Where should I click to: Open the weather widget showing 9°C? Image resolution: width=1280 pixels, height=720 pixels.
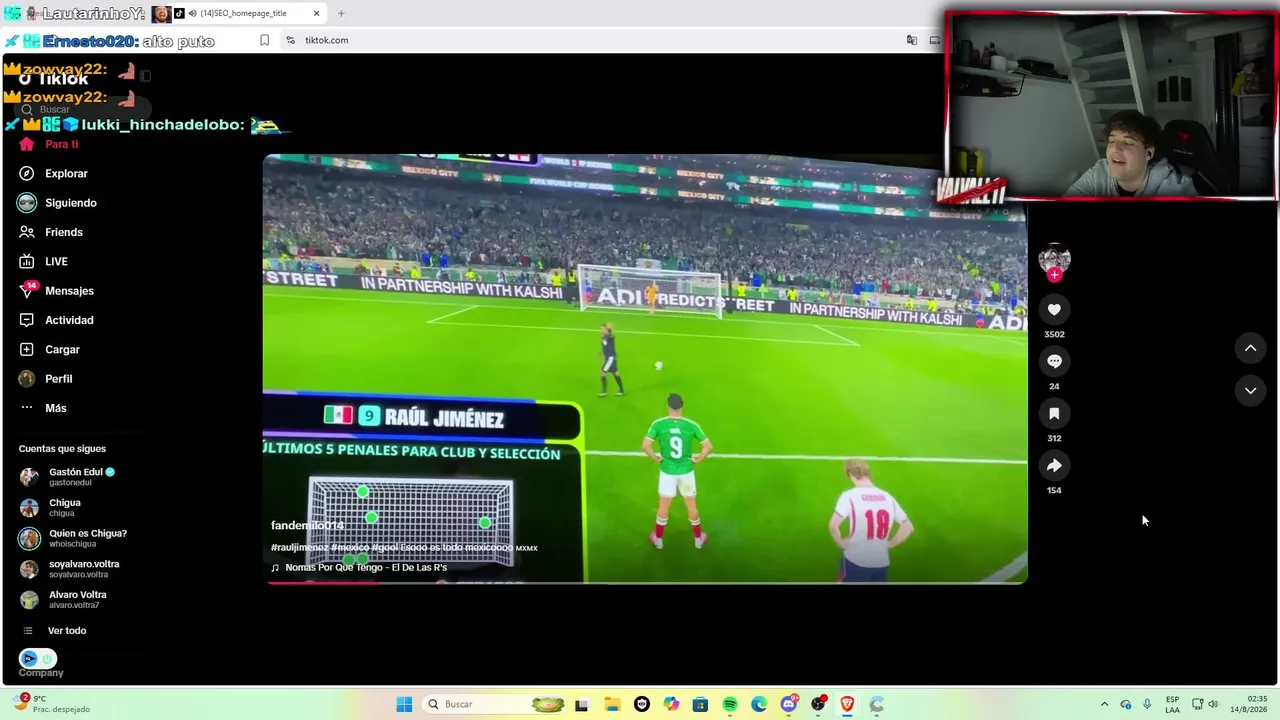52,704
